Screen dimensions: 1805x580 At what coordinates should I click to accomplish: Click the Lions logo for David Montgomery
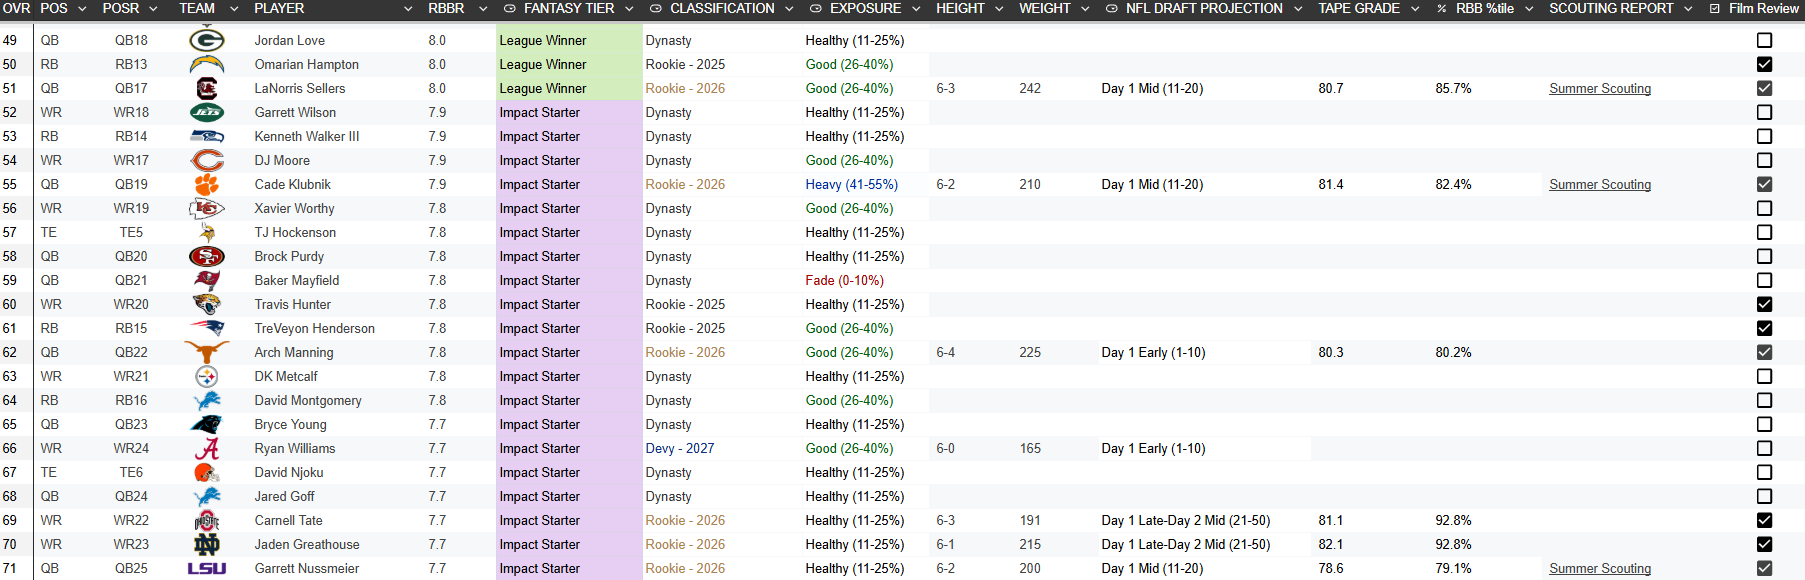(207, 400)
